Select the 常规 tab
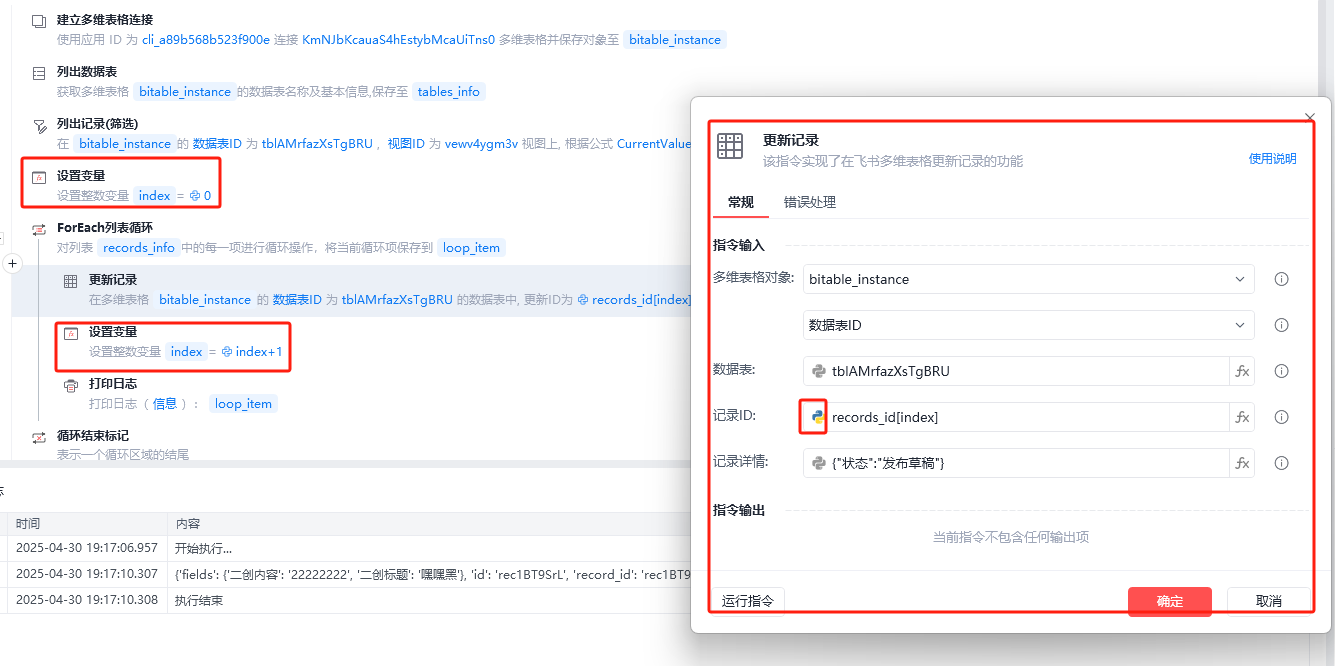 click(x=741, y=202)
